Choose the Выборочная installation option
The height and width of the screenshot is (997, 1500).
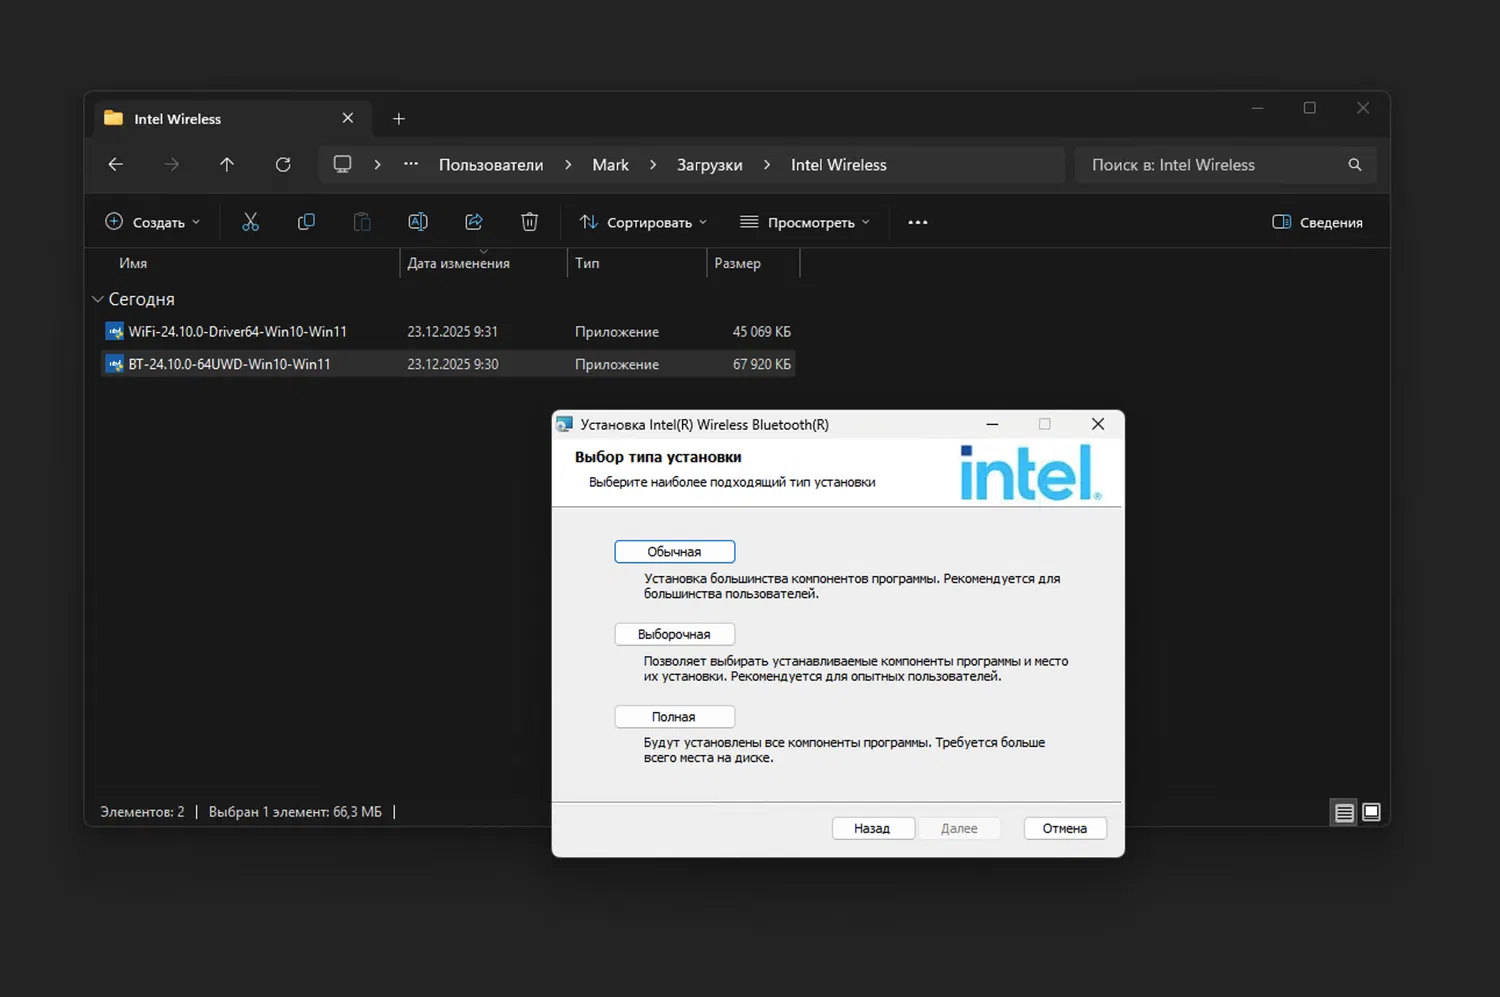674,633
